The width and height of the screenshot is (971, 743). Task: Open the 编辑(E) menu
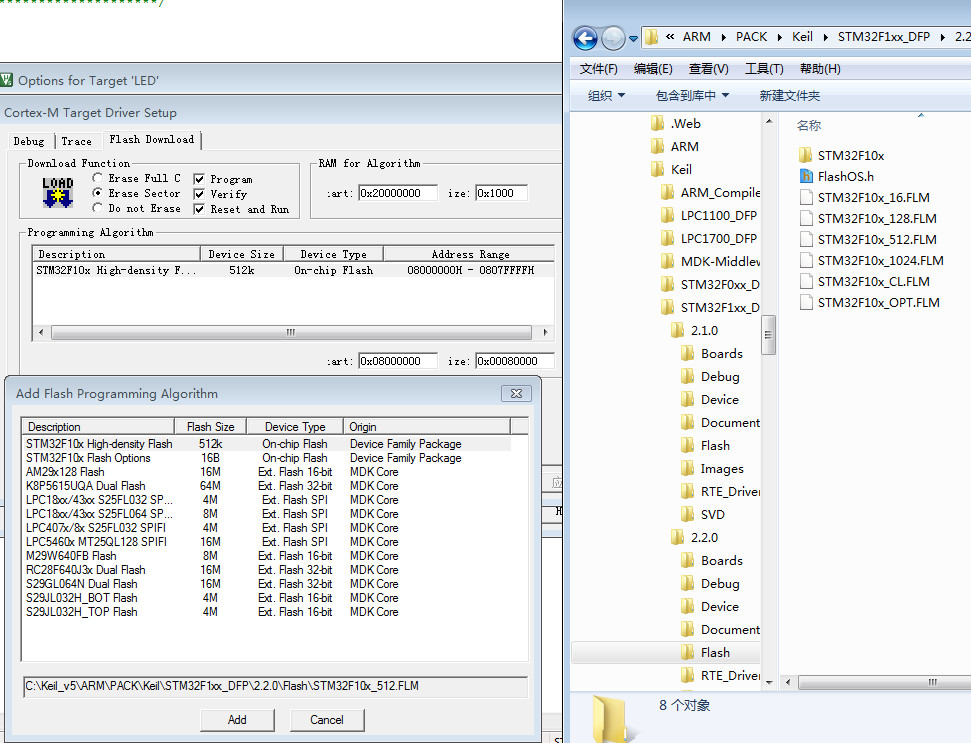tap(653, 69)
